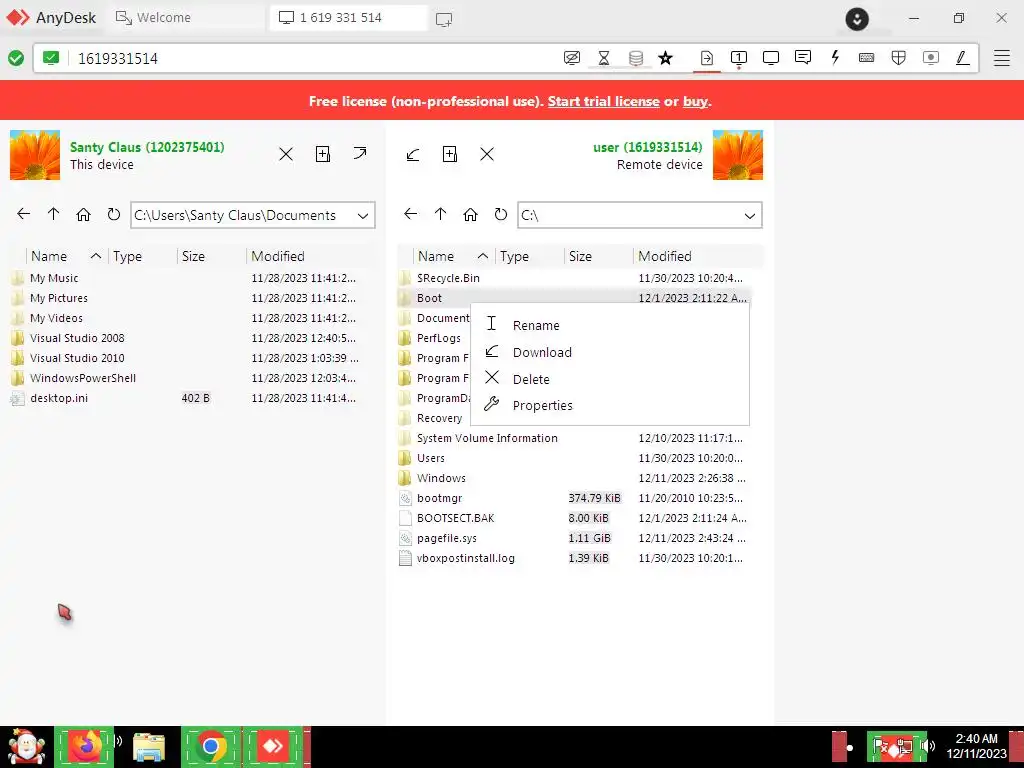The width and height of the screenshot is (1024, 768).
Task: Click the remote Modified column header
Action: 664,256
